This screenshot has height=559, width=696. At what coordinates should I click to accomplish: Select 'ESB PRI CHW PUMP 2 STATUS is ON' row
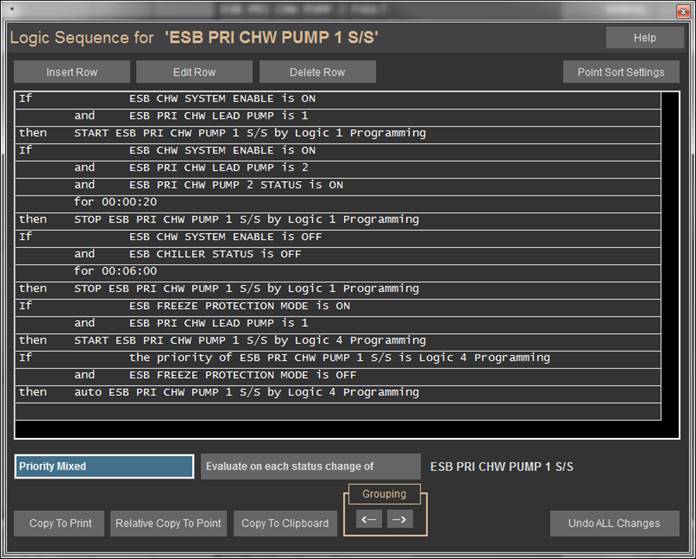click(x=236, y=185)
